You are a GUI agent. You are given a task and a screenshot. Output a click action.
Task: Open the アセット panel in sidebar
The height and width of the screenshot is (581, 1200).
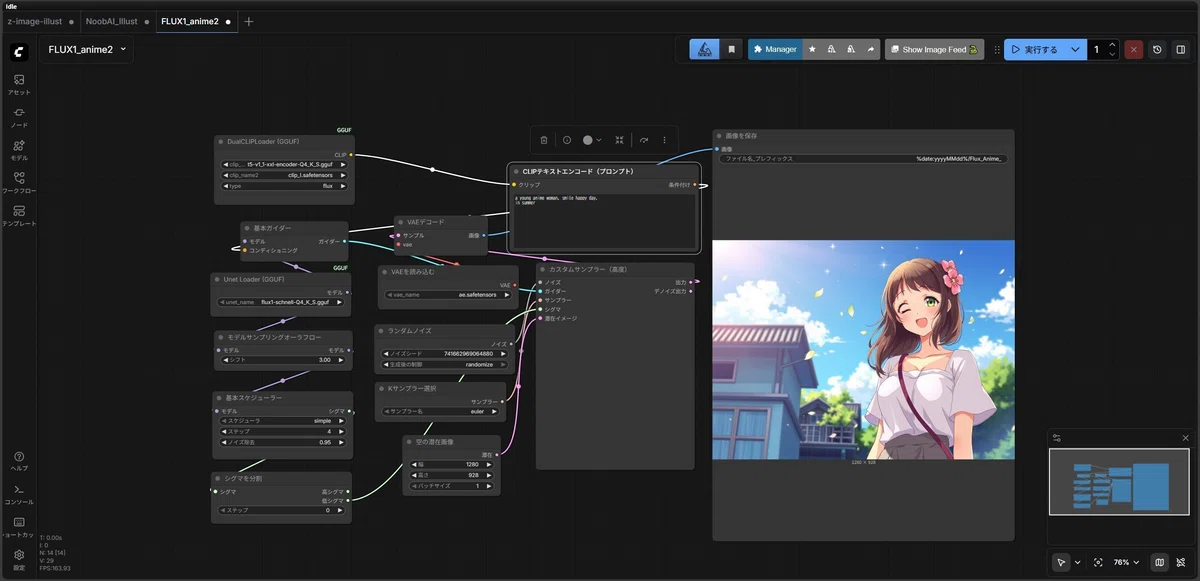(x=19, y=84)
